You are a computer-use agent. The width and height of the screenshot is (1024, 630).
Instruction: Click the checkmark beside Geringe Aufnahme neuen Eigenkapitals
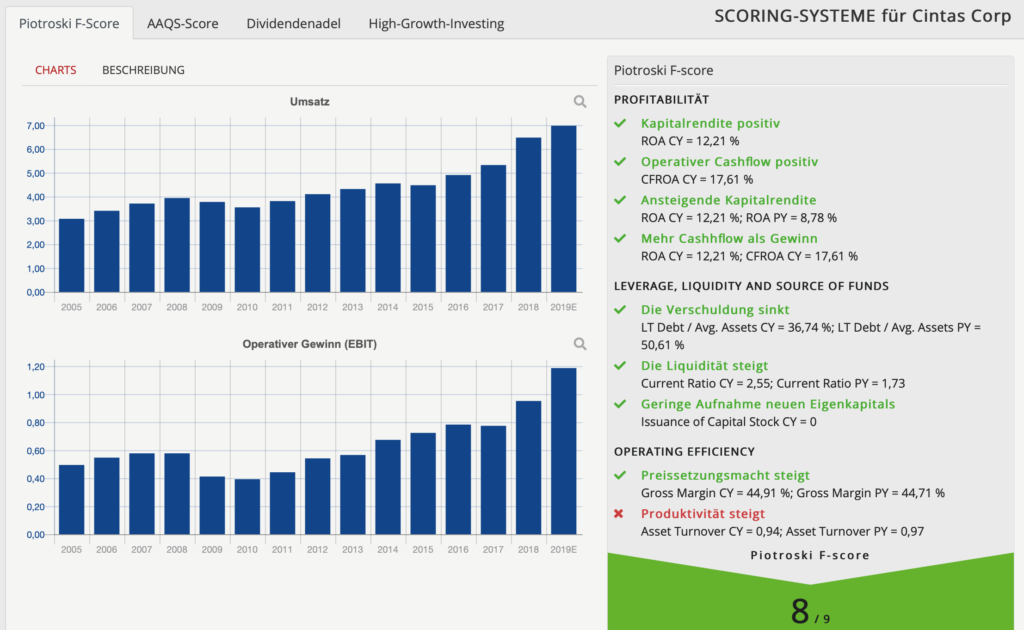pos(620,405)
